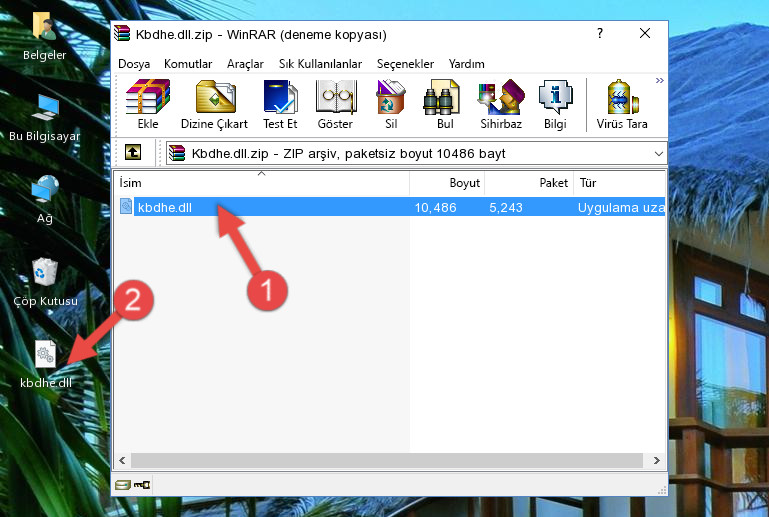
Task: Click horizontal scrollbar right arrow
Action: (x=656, y=460)
